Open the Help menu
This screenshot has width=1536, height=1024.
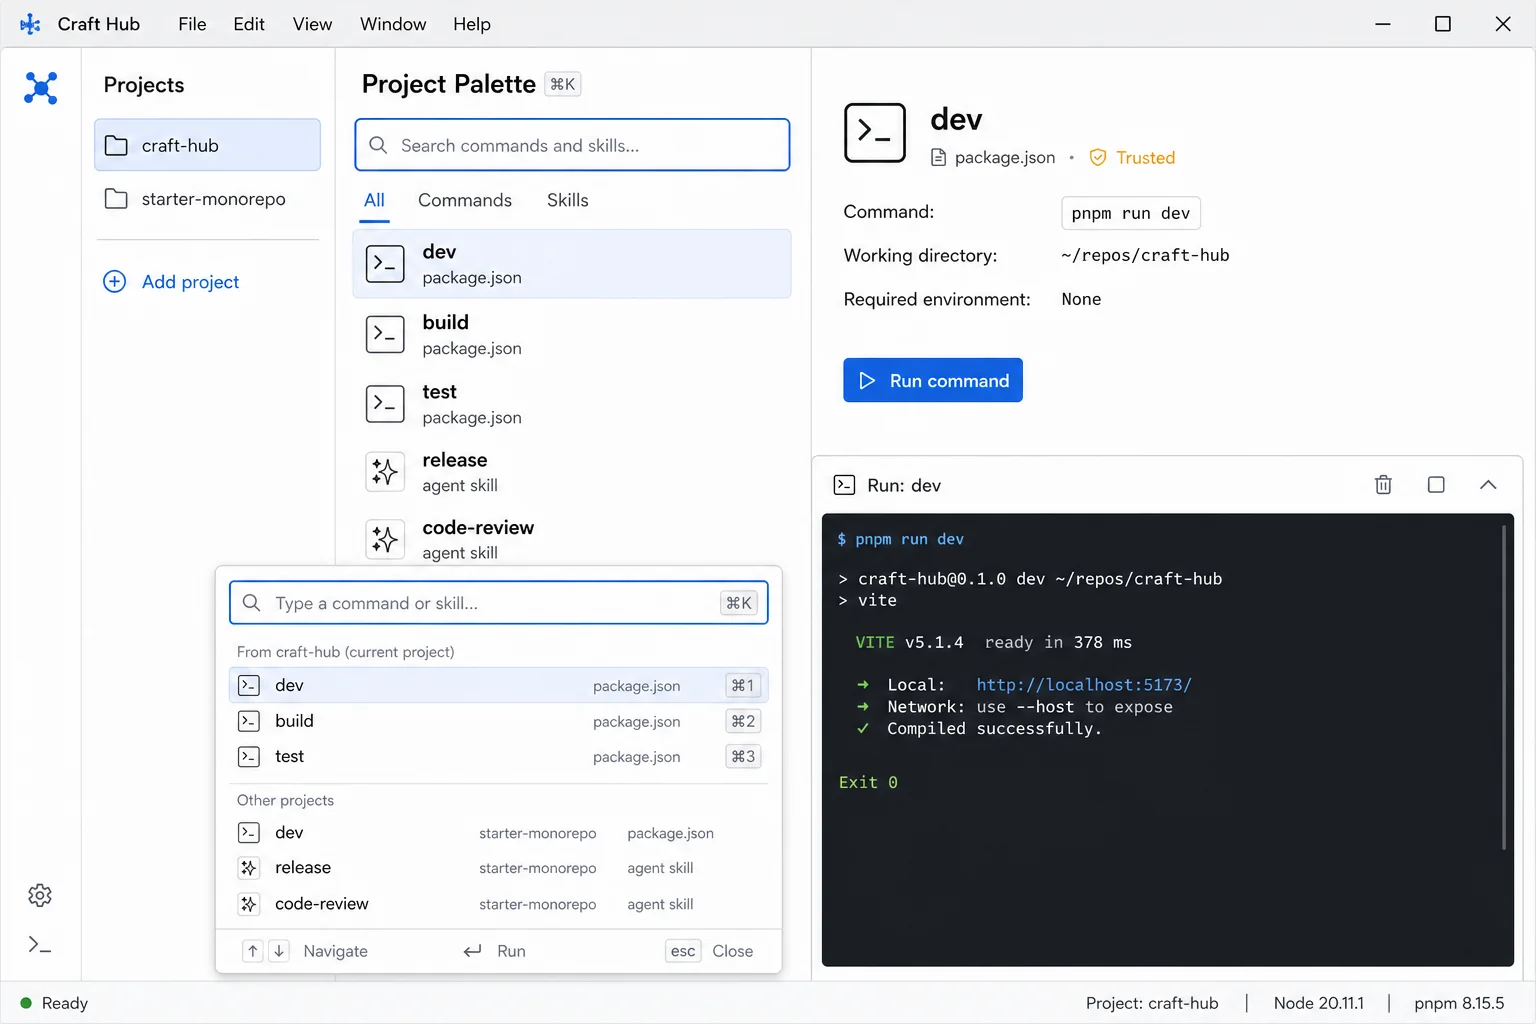(x=472, y=24)
